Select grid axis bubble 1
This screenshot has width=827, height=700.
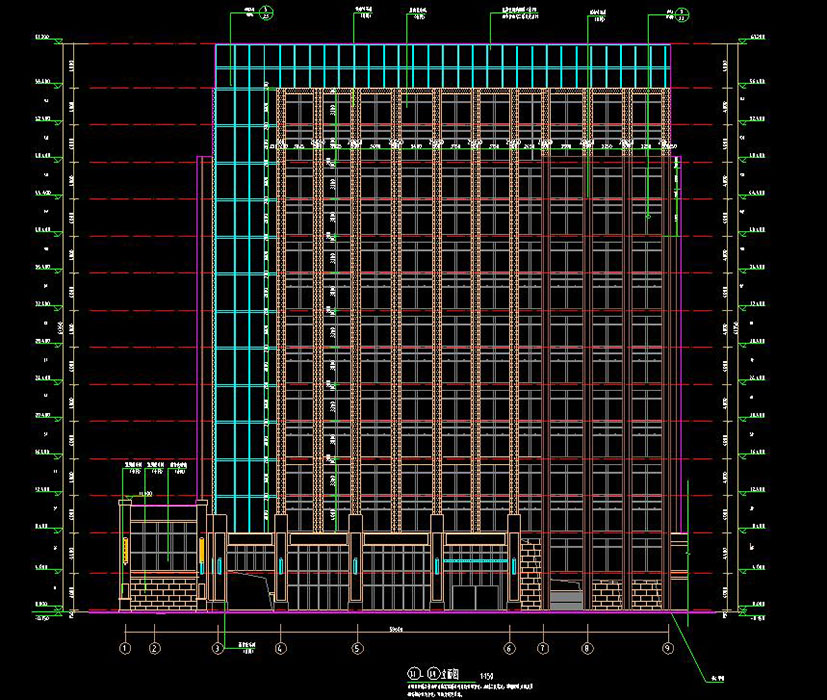(x=125, y=648)
